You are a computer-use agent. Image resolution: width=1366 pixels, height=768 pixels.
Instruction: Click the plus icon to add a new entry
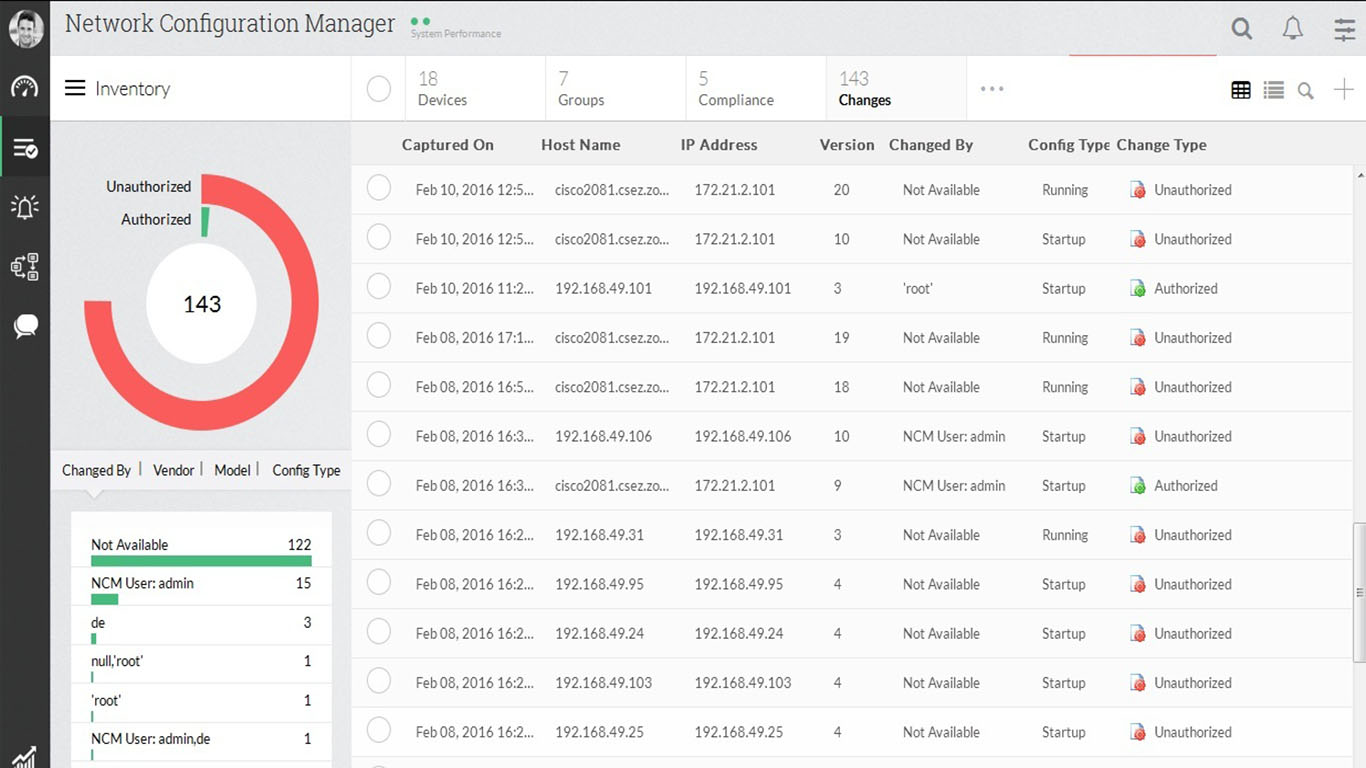click(1343, 89)
